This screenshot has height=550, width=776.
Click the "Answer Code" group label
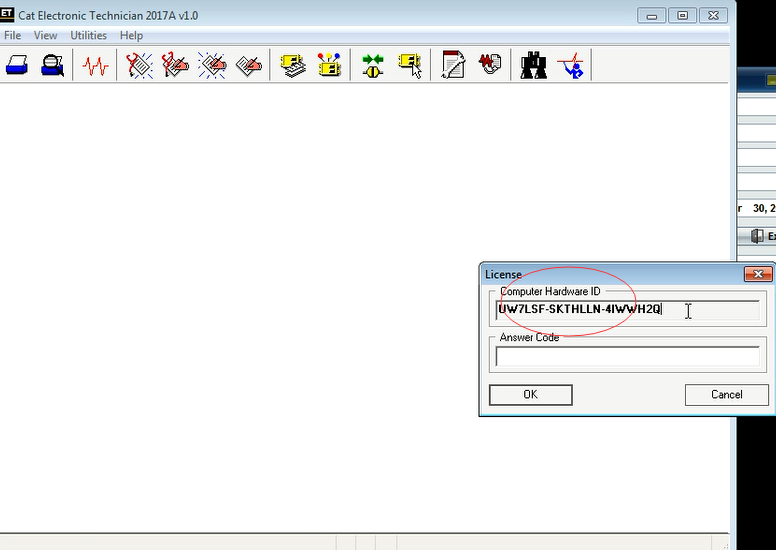[x=529, y=338]
